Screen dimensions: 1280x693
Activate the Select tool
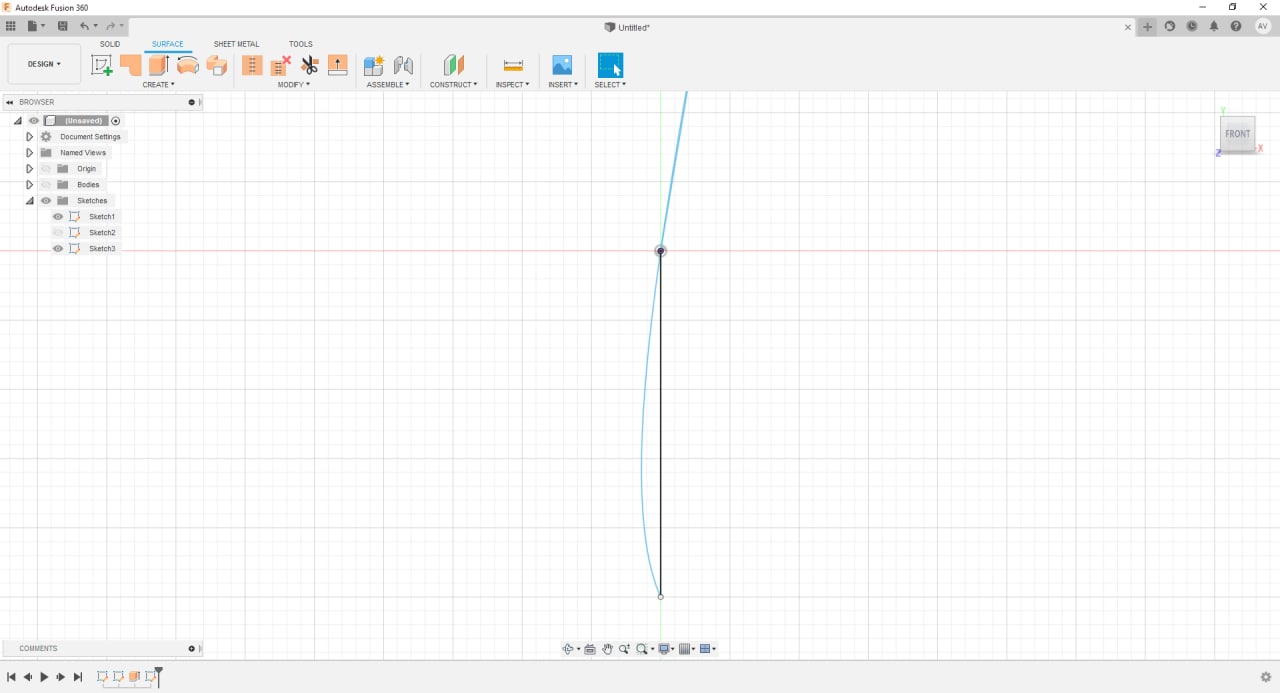click(610, 65)
